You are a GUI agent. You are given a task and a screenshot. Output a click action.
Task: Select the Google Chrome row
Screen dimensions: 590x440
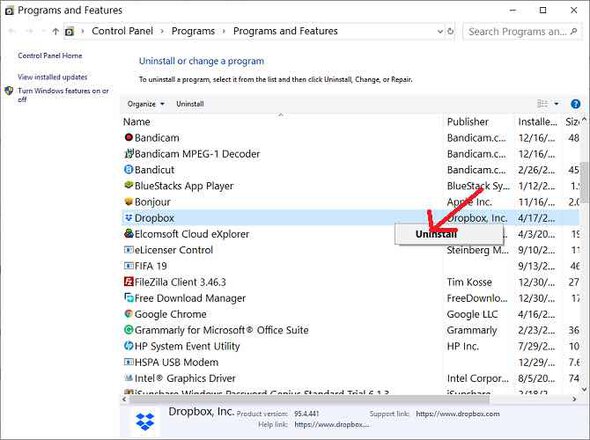(350, 314)
